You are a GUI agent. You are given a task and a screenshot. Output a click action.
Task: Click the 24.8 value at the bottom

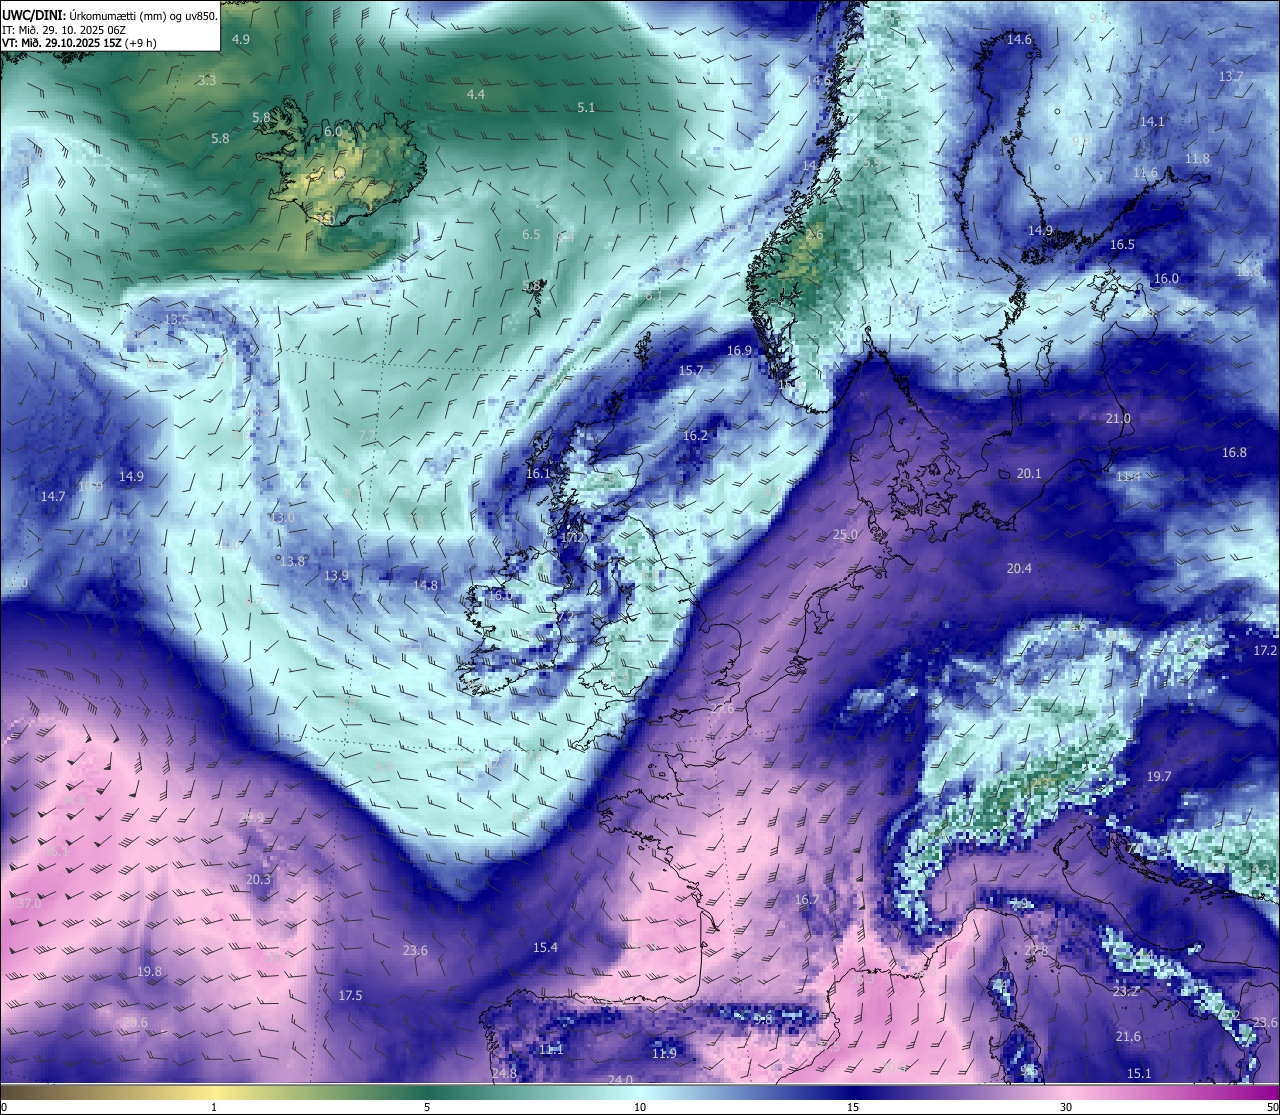coord(504,1073)
